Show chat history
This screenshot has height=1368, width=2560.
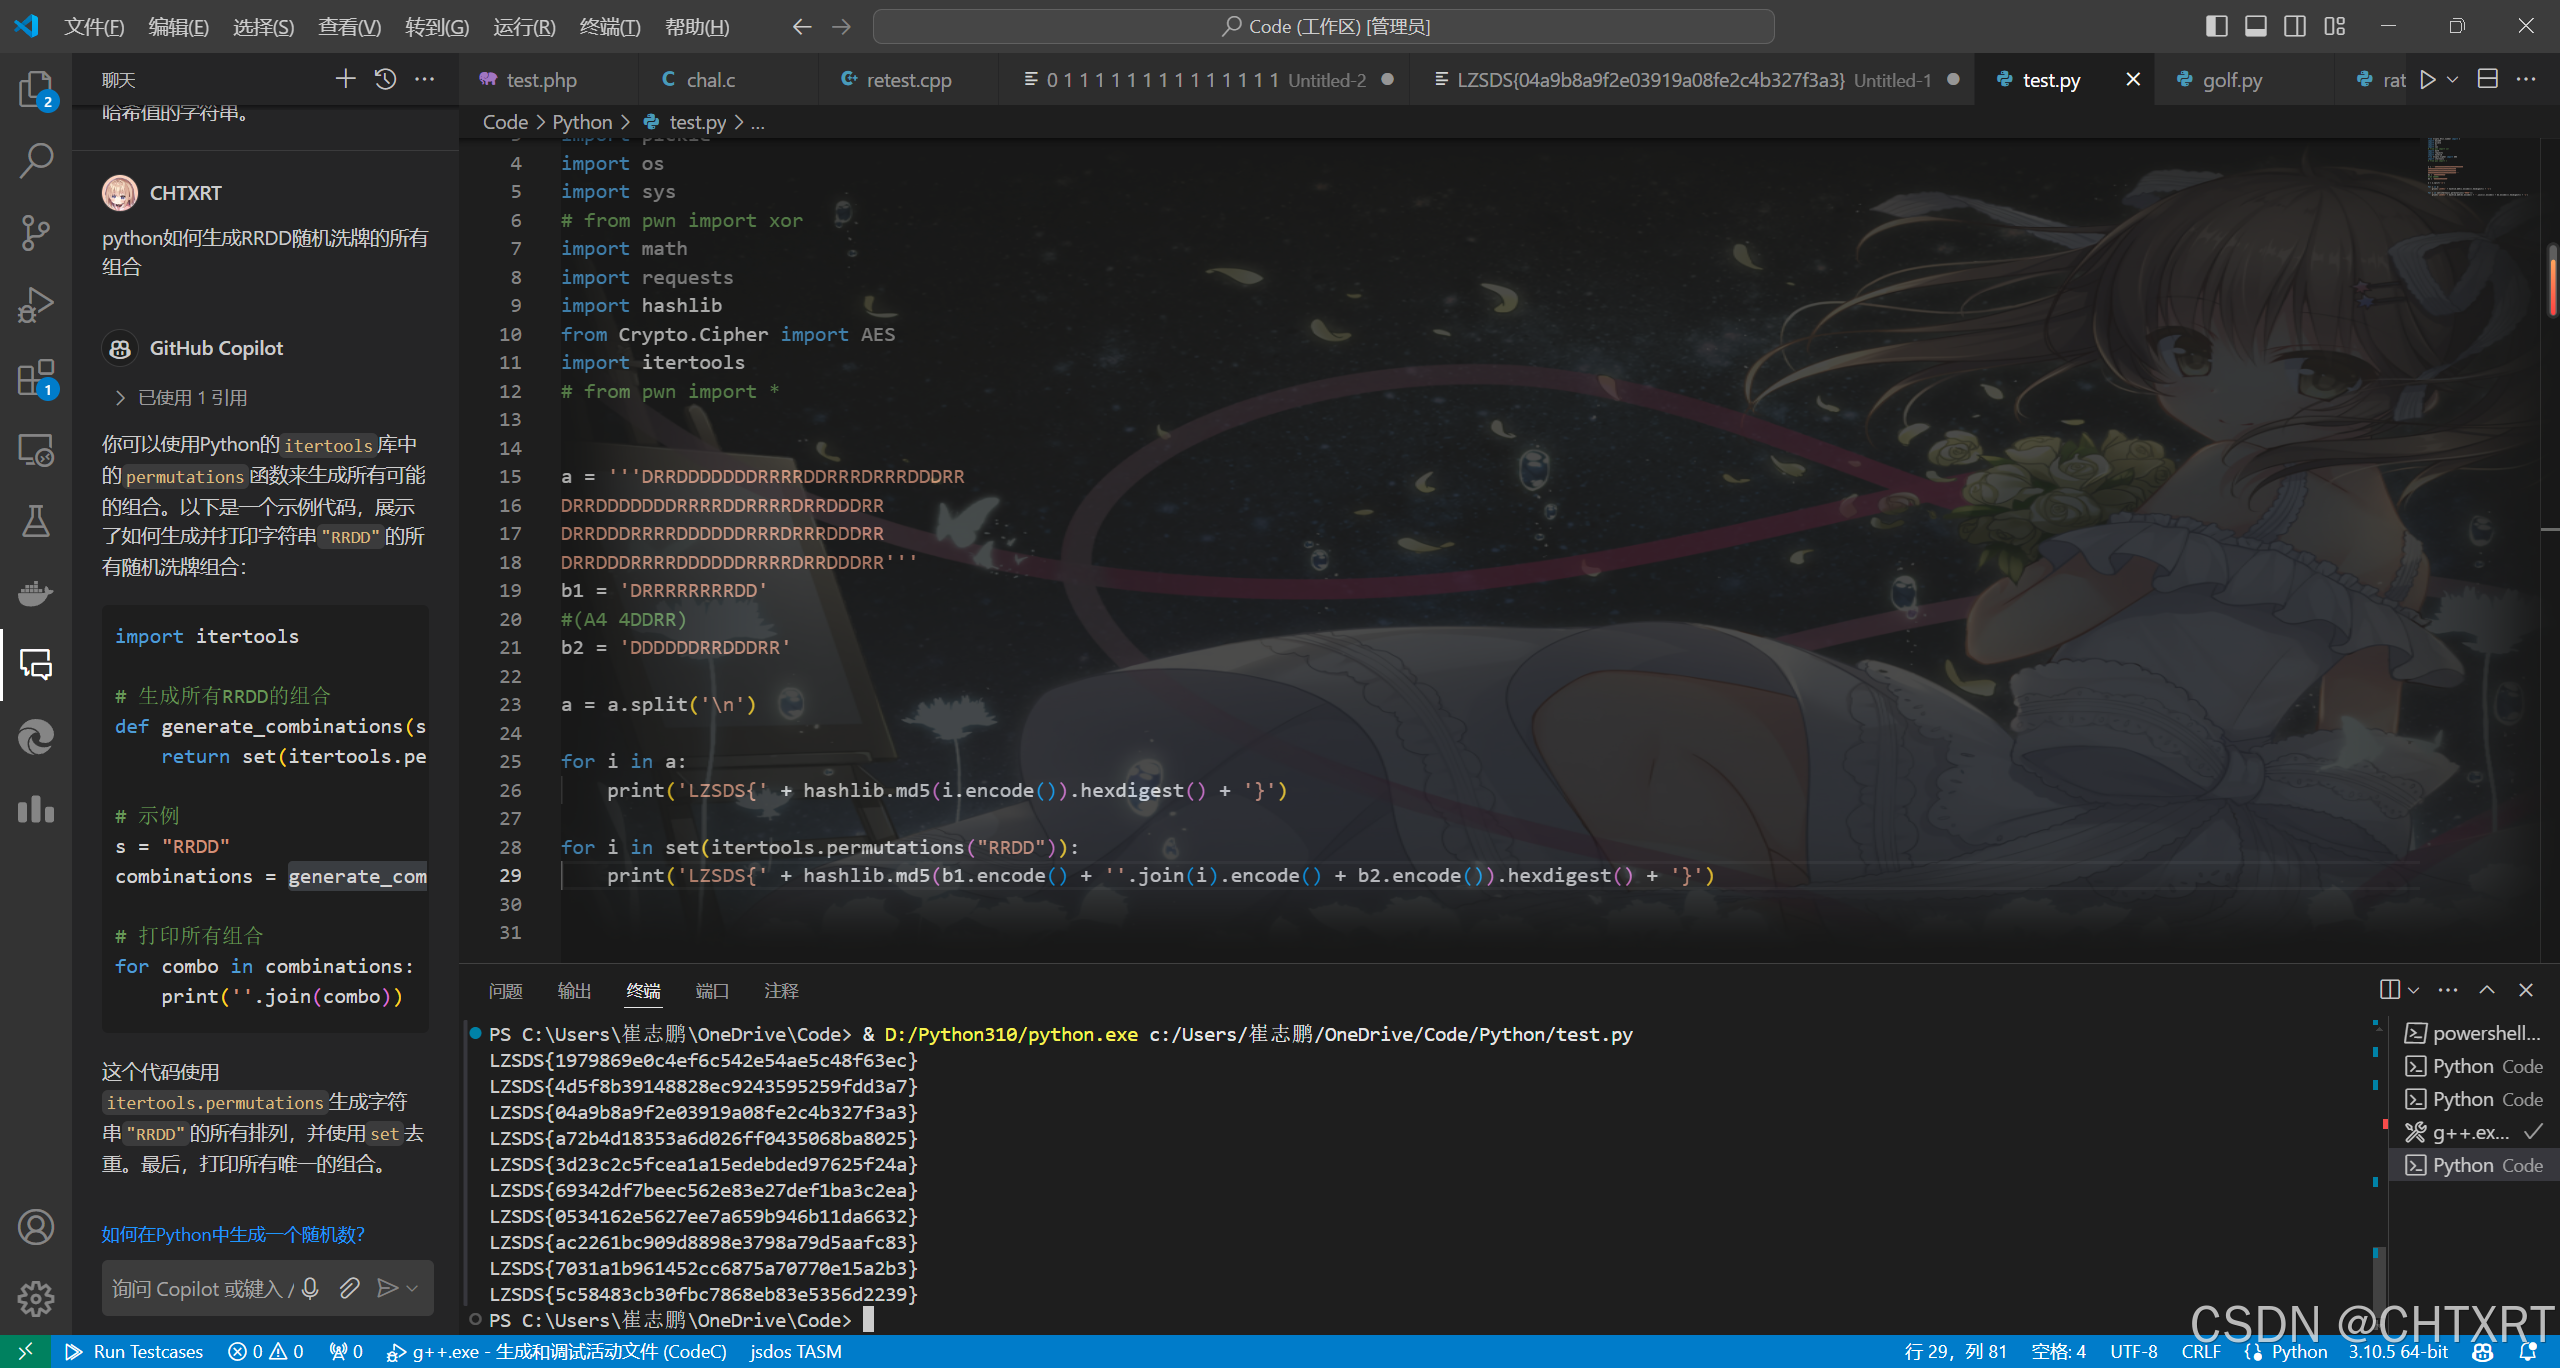[x=385, y=79]
